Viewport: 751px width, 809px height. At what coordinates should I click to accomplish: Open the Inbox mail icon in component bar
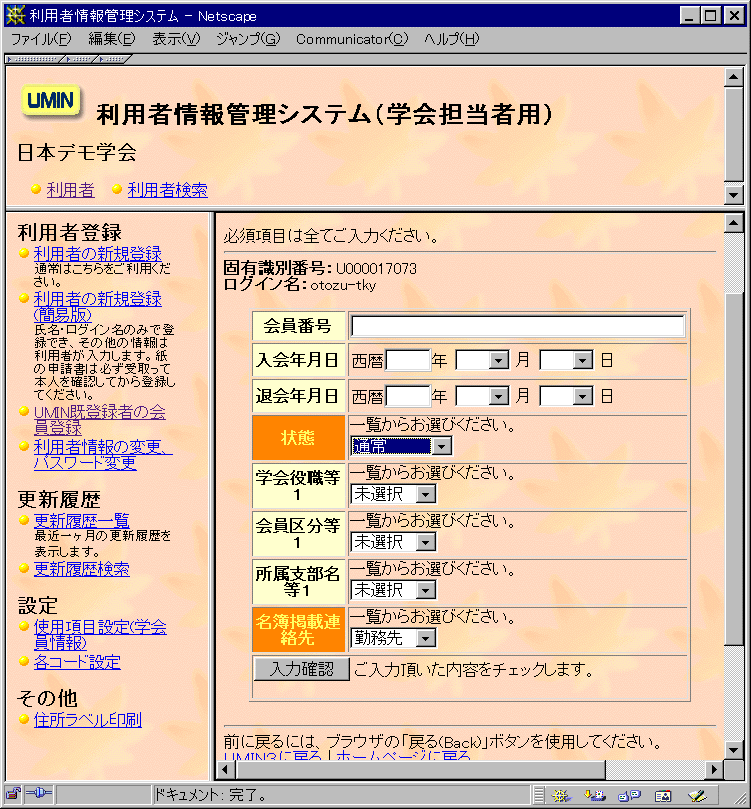point(596,796)
